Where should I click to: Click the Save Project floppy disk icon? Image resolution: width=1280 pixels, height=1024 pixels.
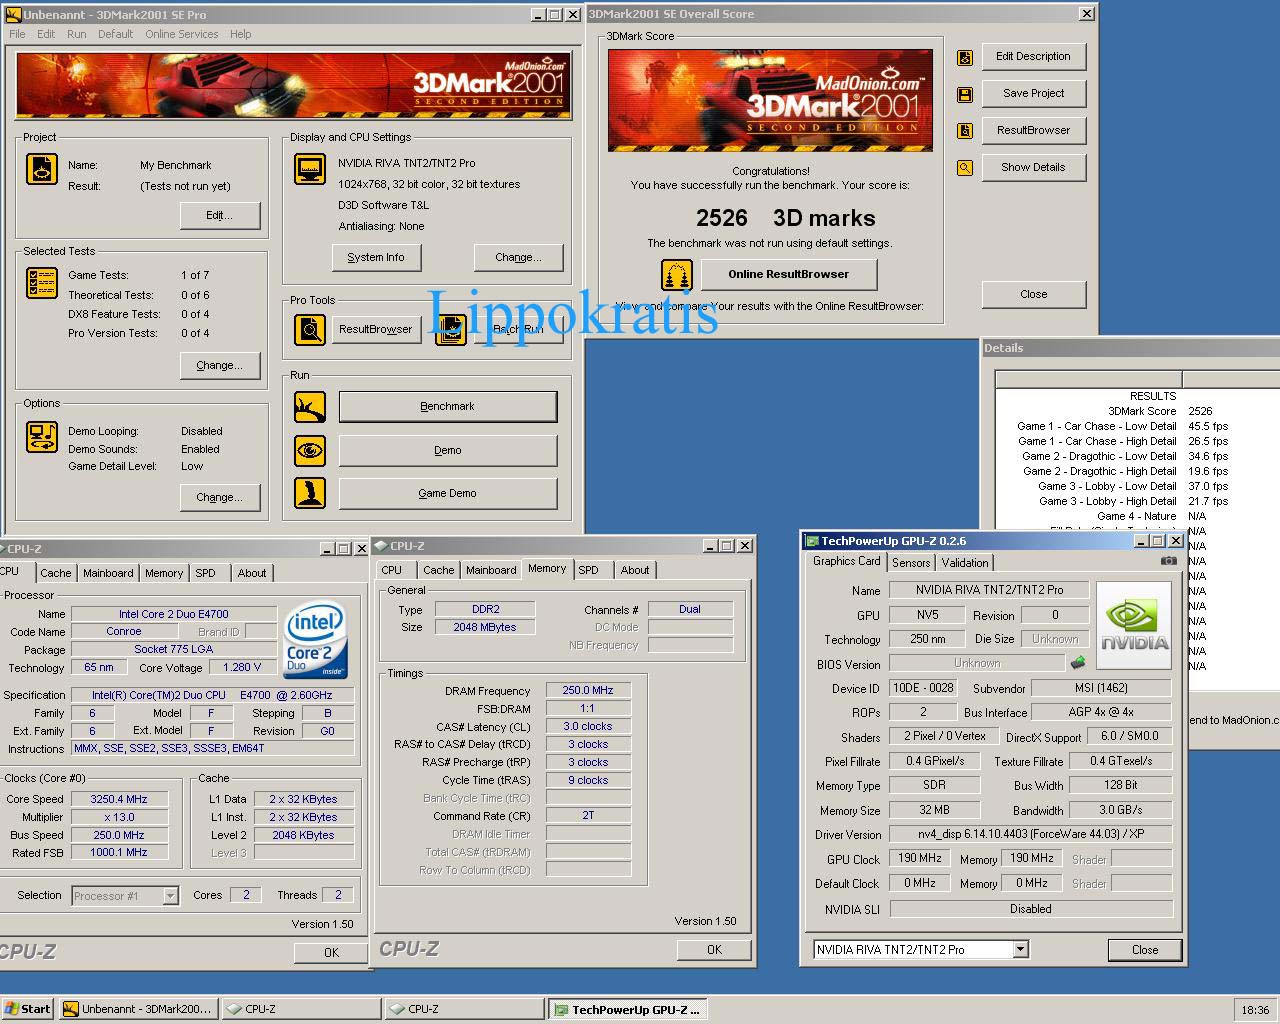(965, 95)
